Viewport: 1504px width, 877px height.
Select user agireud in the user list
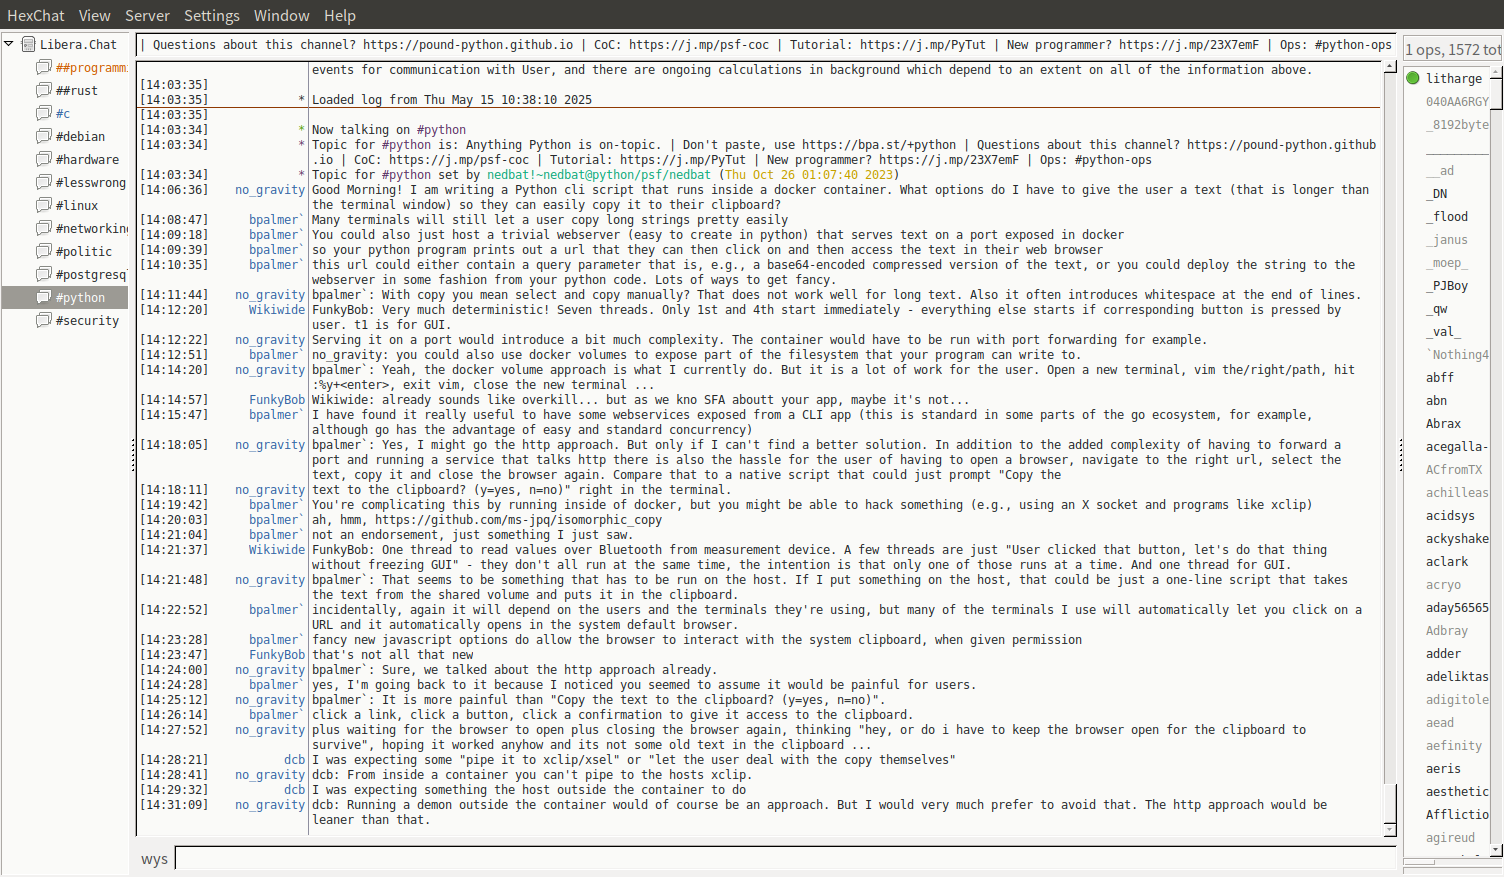coord(1450,837)
